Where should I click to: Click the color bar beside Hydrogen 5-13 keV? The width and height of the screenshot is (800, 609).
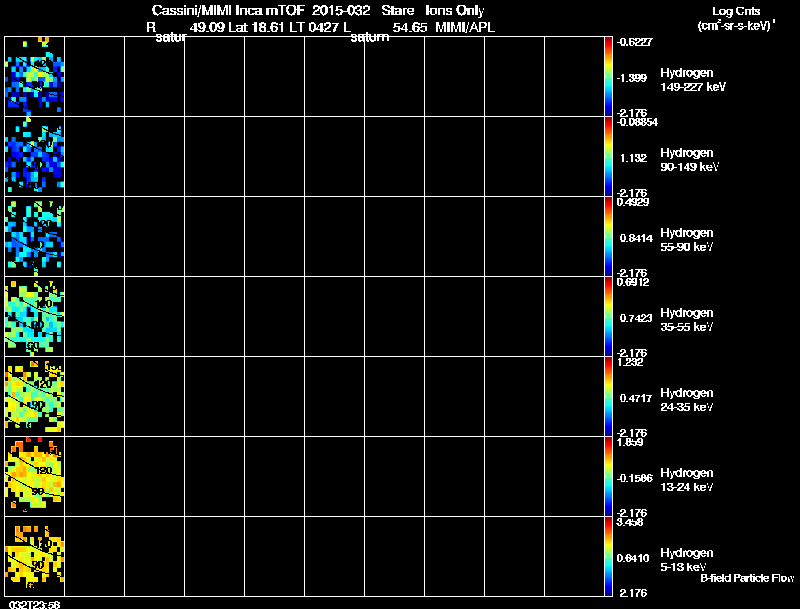pyautogui.click(x=608, y=556)
